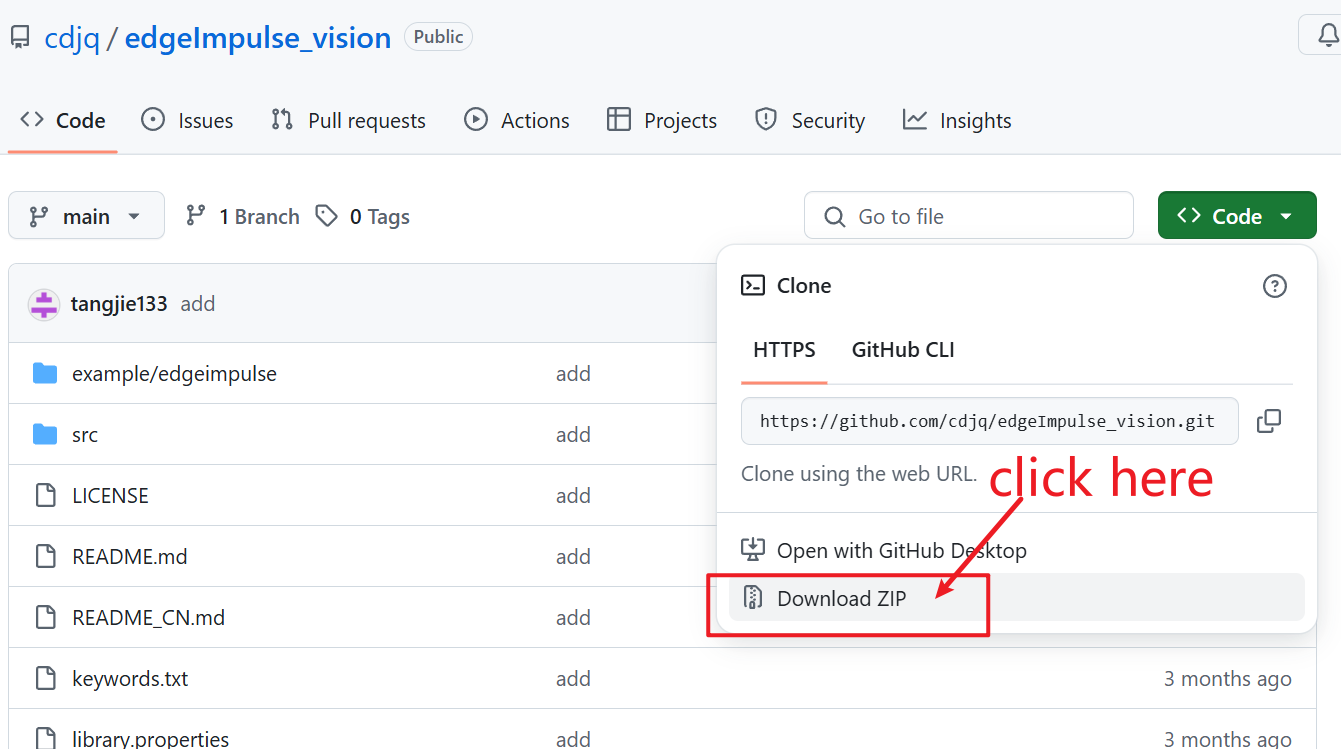The height and width of the screenshot is (749, 1341).
Task: Click the help icon in the Clone panel
Action: 1275,286
